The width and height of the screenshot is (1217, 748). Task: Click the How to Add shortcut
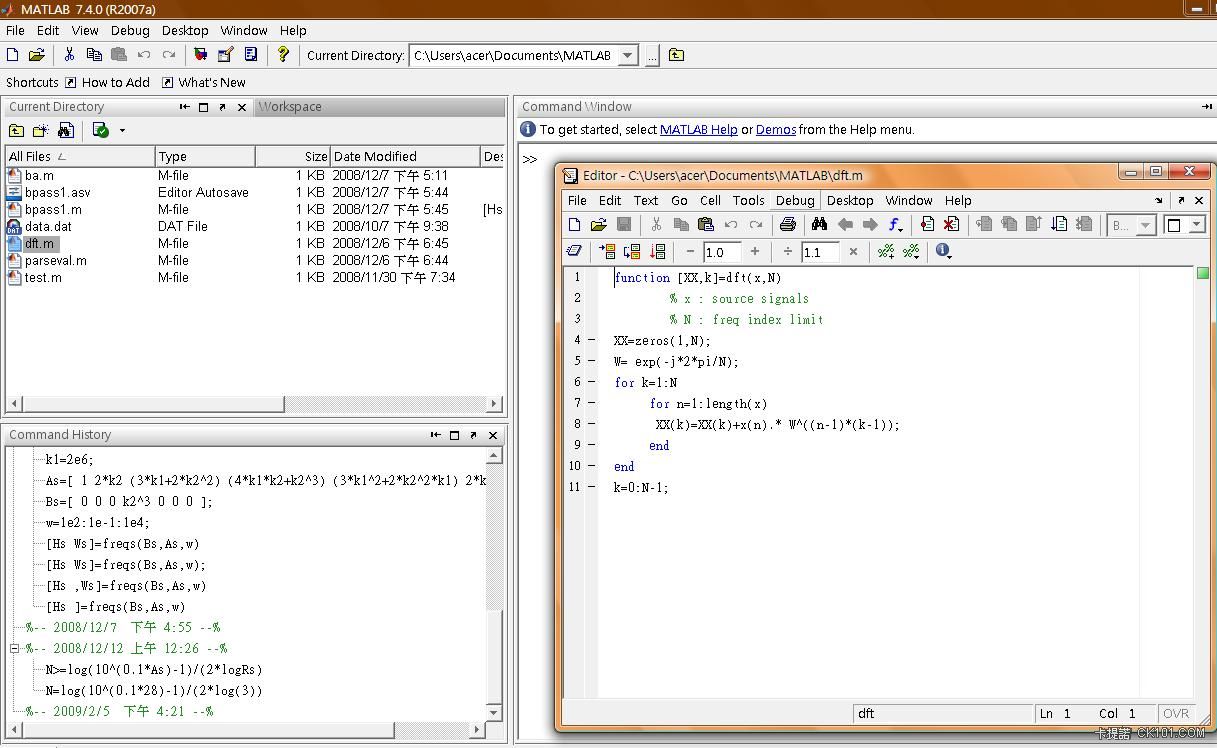click(105, 82)
